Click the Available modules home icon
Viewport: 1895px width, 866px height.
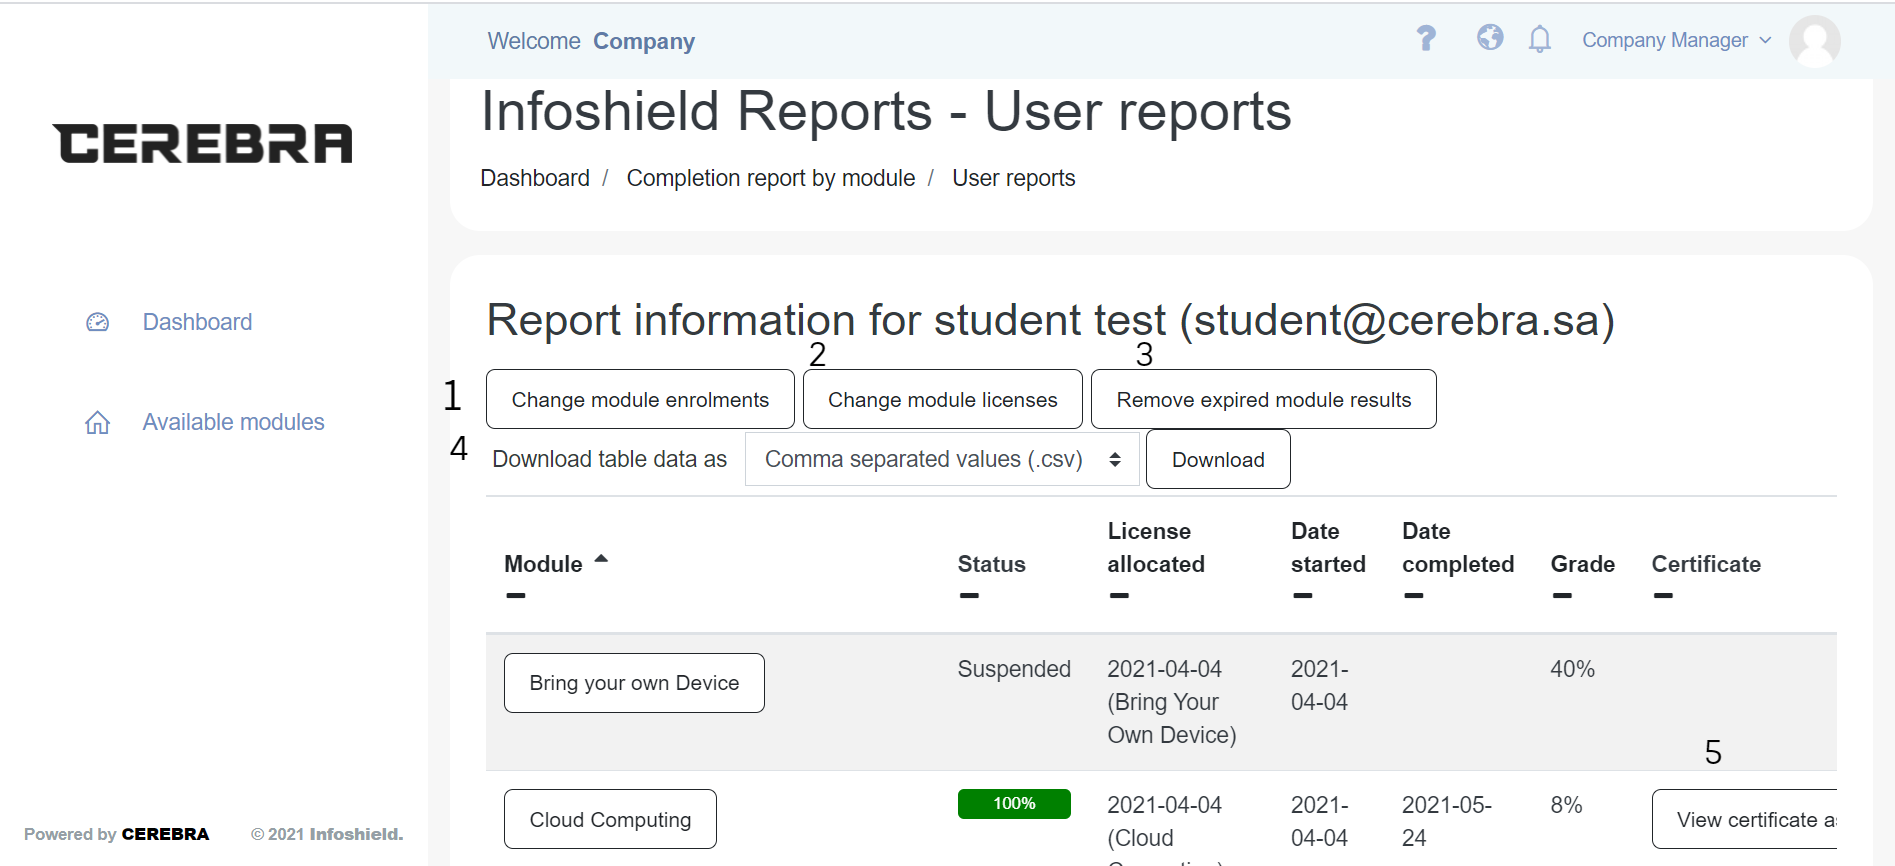pyautogui.click(x=97, y=422)
